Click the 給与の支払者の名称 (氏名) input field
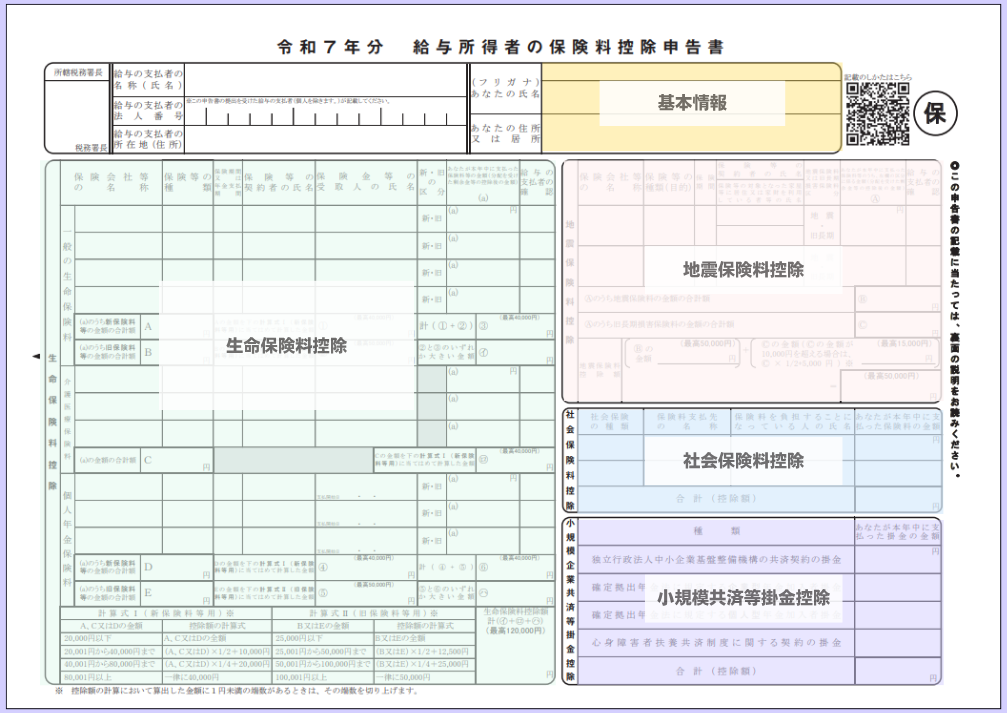Image resolution: width=1007 pixels, height=713 pixels. click(325, 79)
